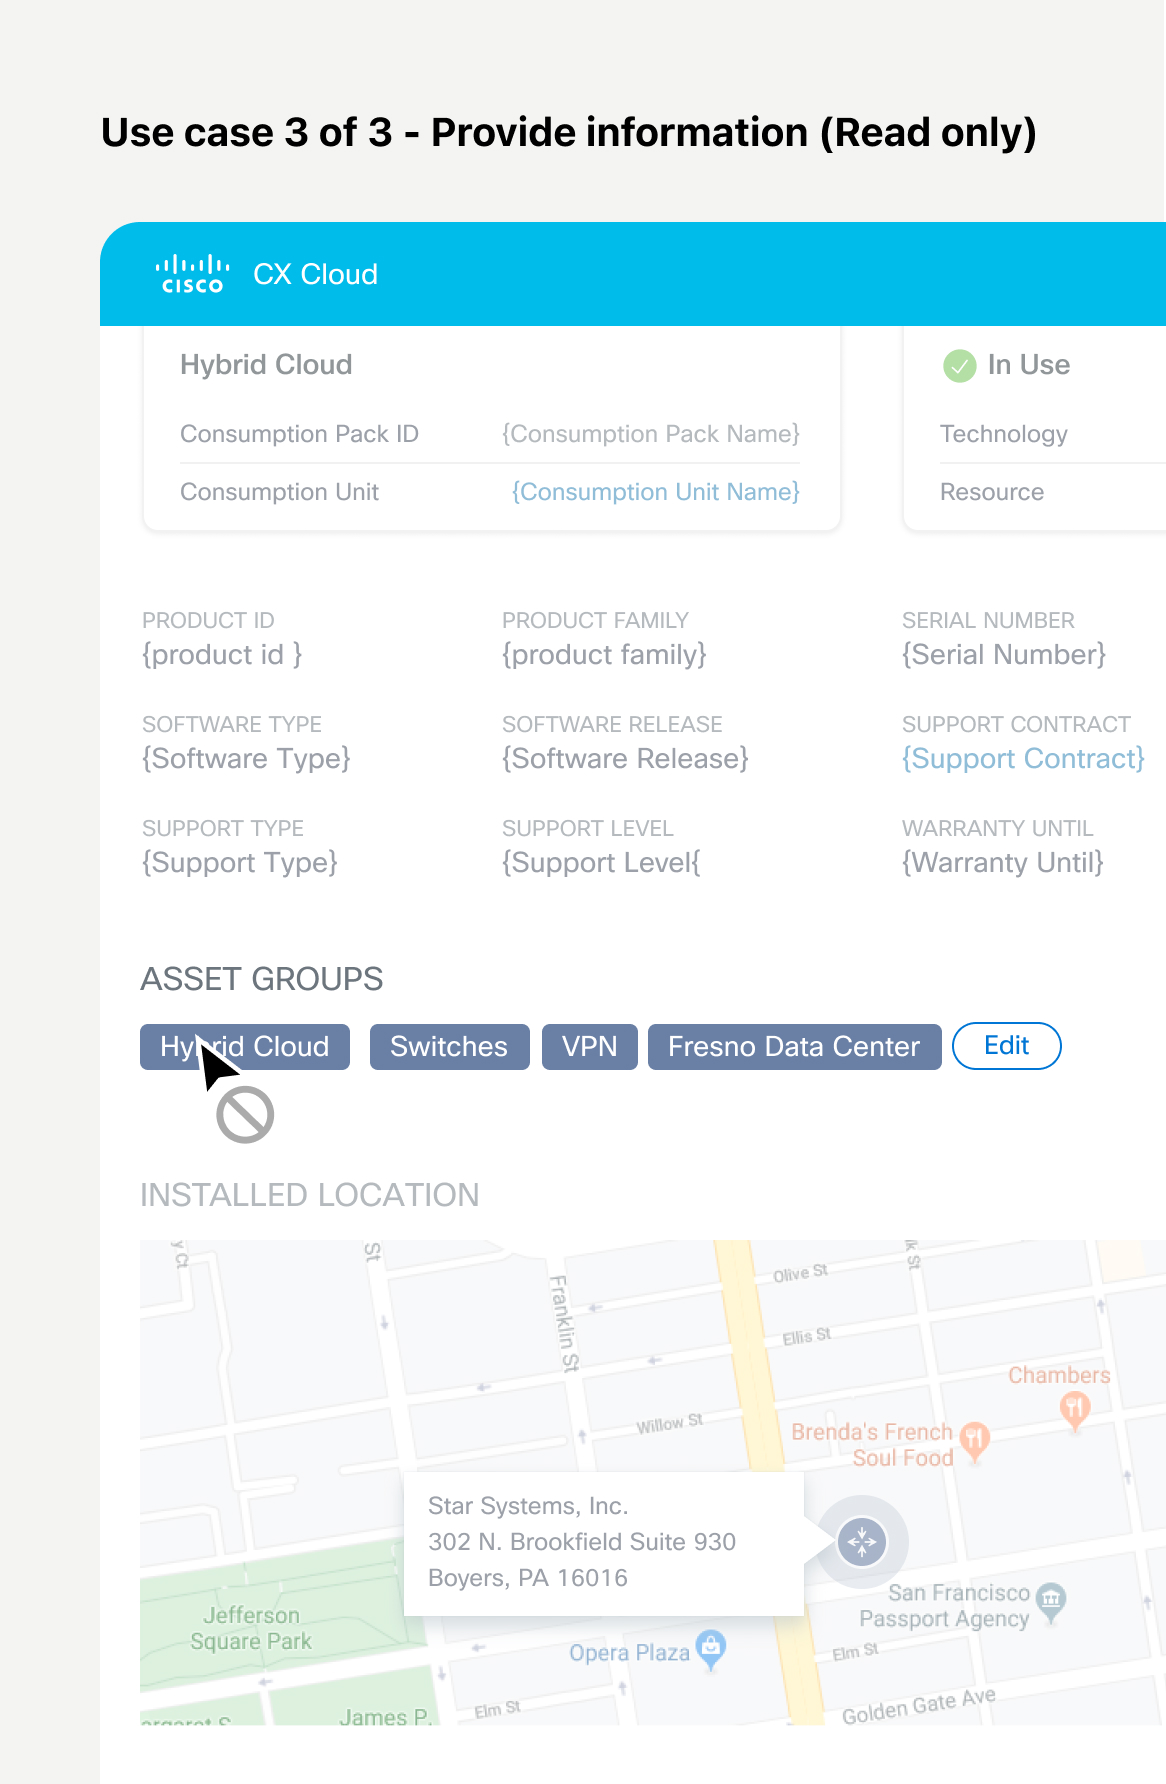
Task: Click the Opera Plaza shopping pin
Action: coord(710,1647)
